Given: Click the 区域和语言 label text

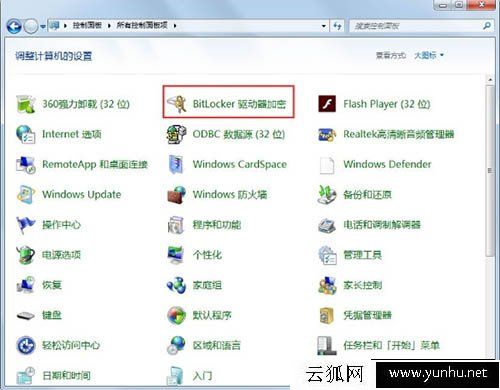Looking at the screenshot, I should pos(217,346).
